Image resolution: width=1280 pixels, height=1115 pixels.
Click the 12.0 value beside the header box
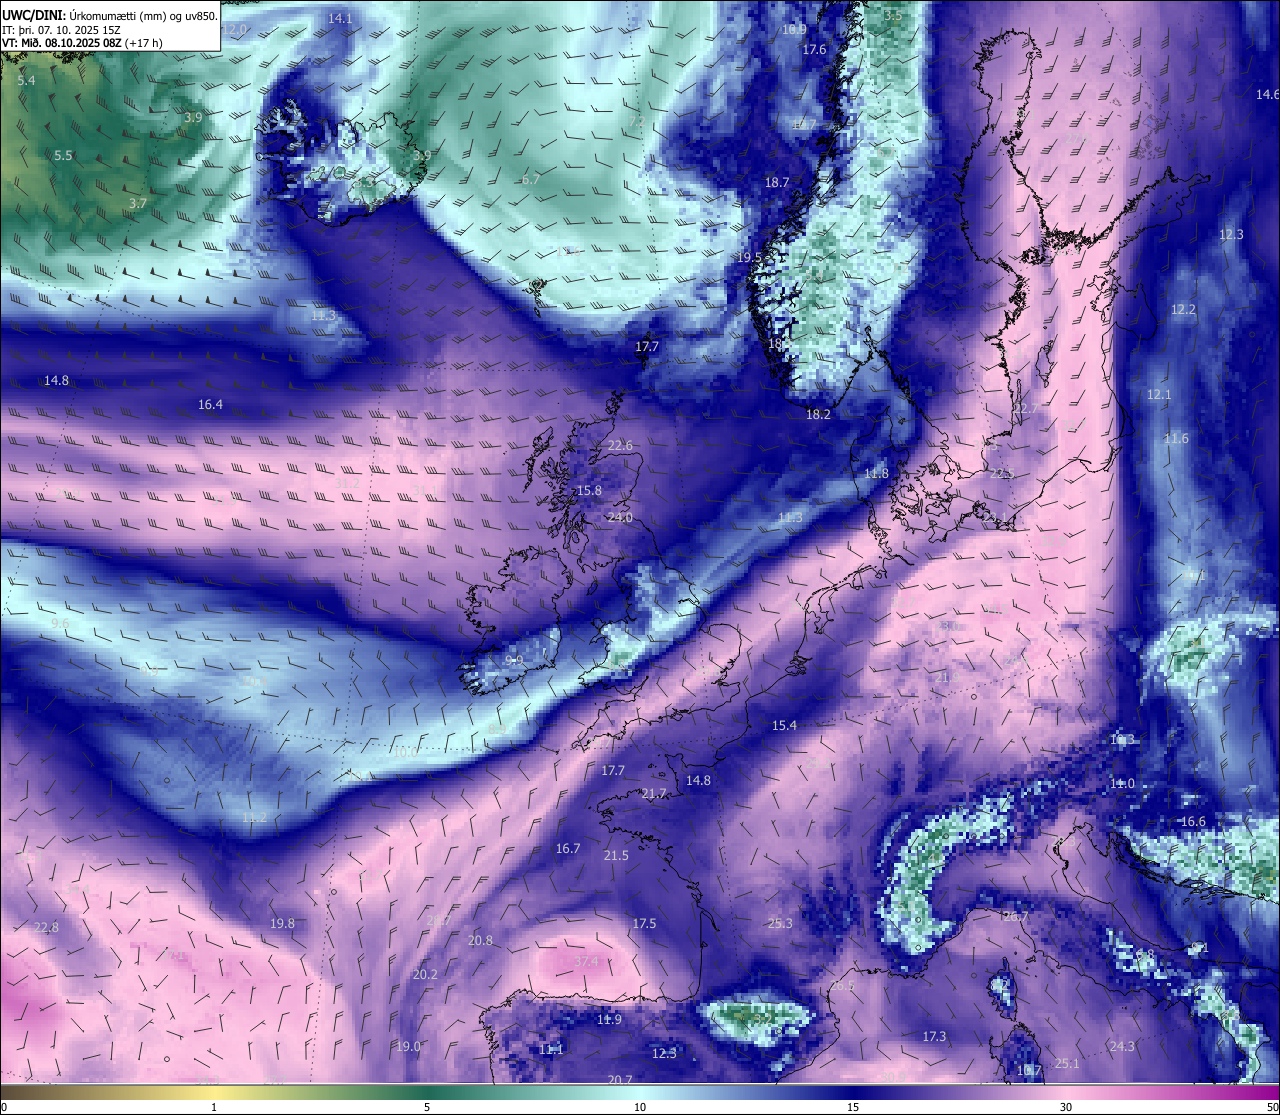coord(233,30)
